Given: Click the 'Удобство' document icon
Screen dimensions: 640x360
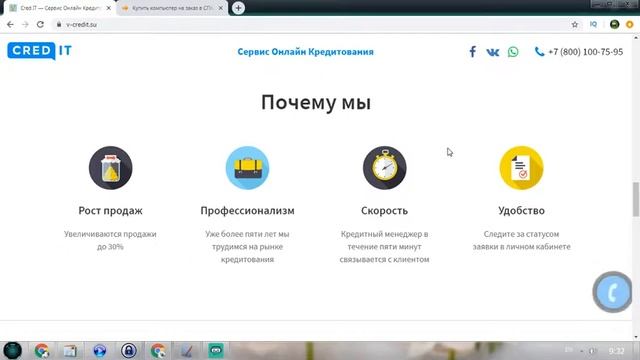Looking at the screenshot, I should coord(521,168).
